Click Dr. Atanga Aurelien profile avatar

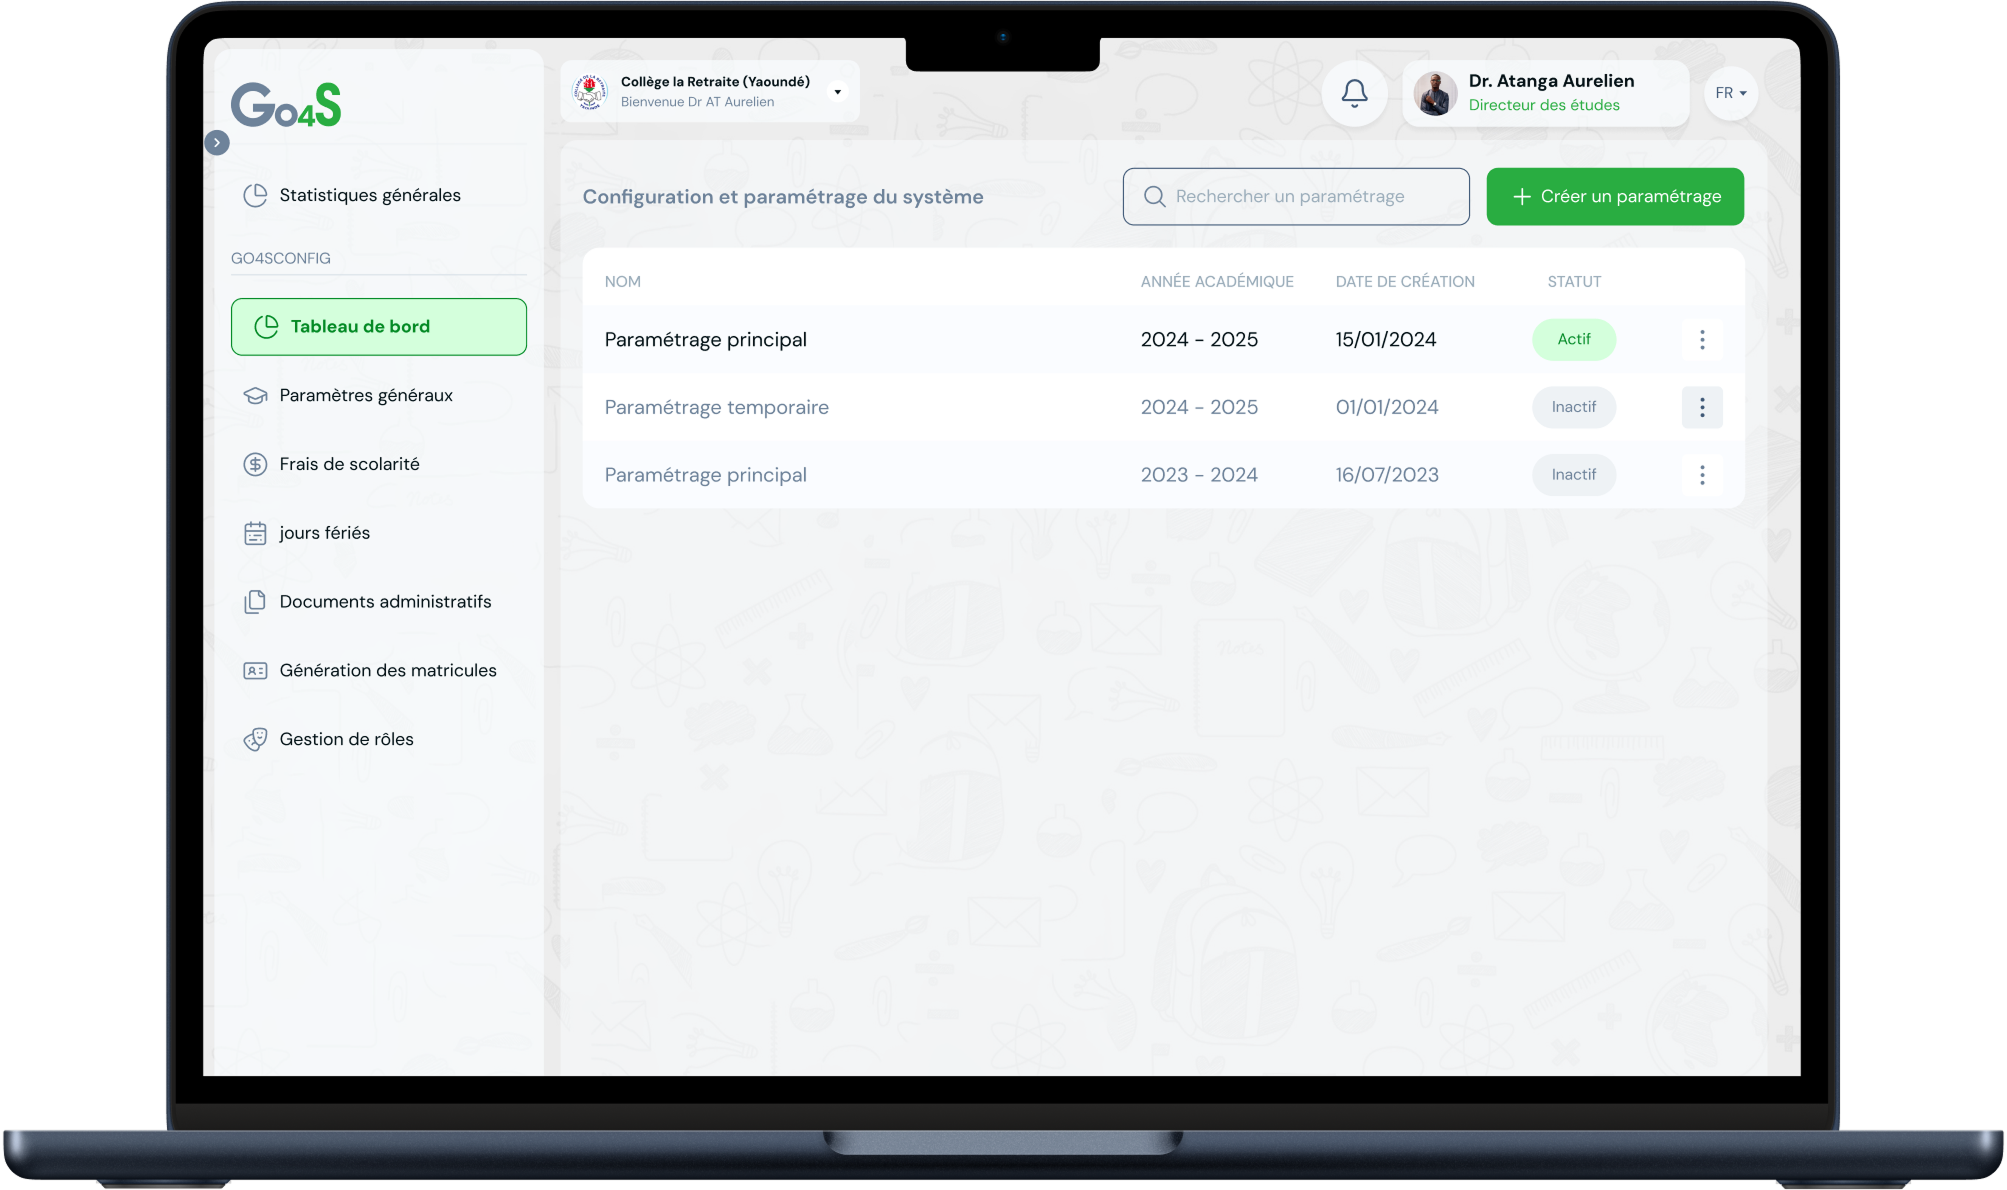point(1435,94)
